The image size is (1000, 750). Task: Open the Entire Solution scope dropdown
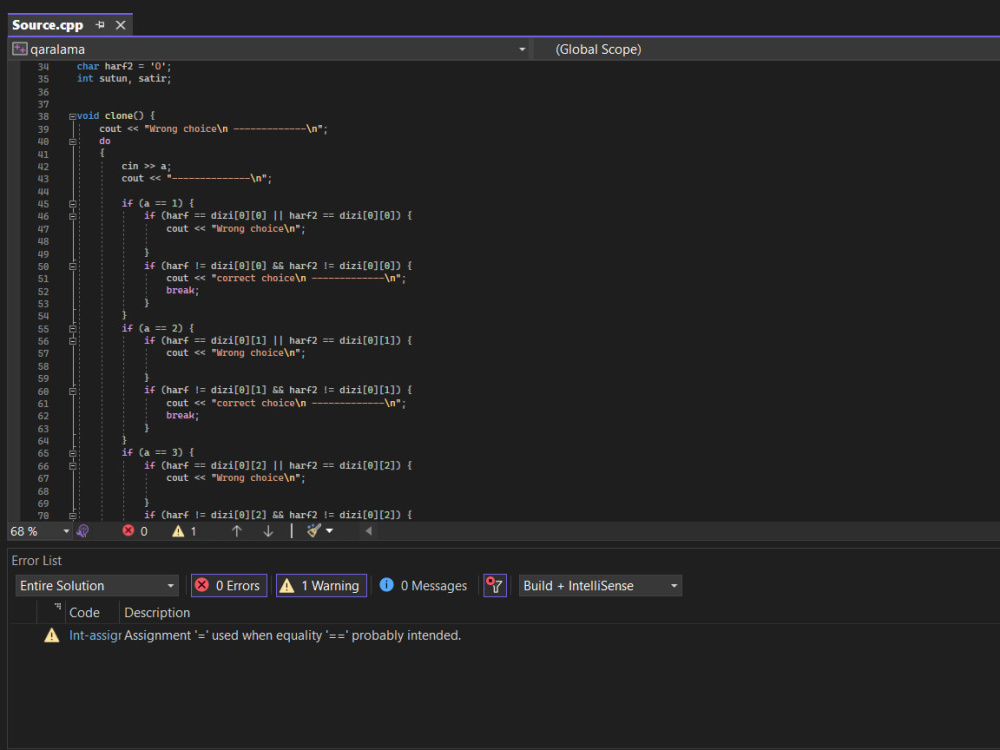96,585
